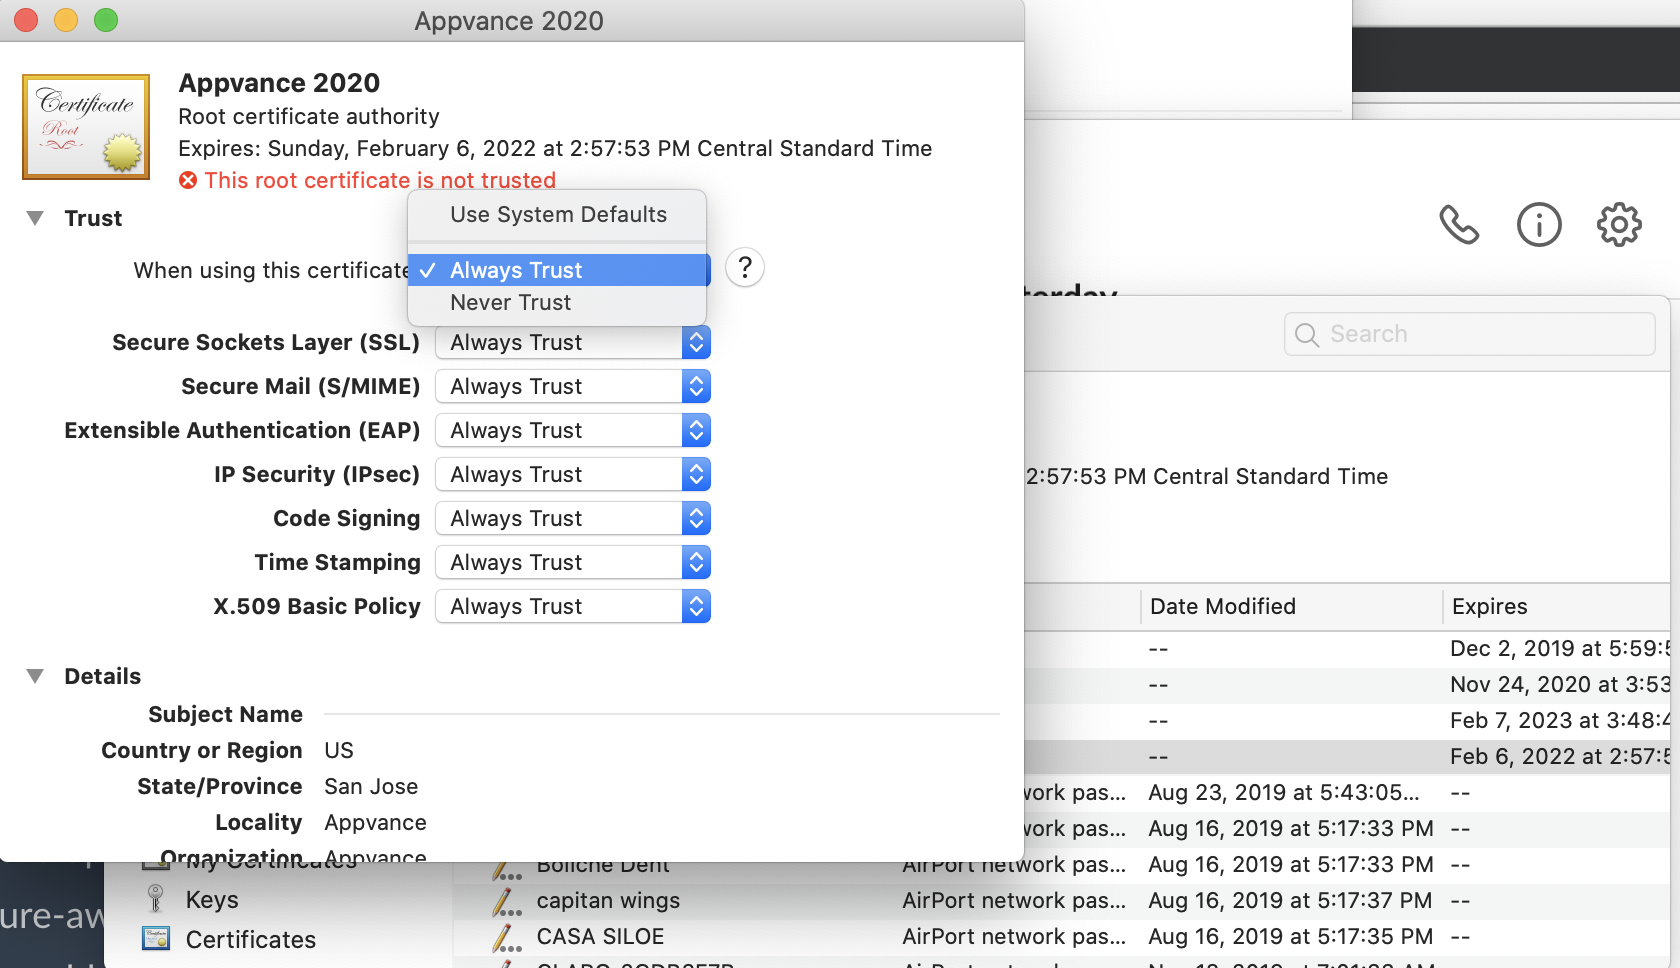
Task: Sort by the Expires column header
Action: point(1489,606)
